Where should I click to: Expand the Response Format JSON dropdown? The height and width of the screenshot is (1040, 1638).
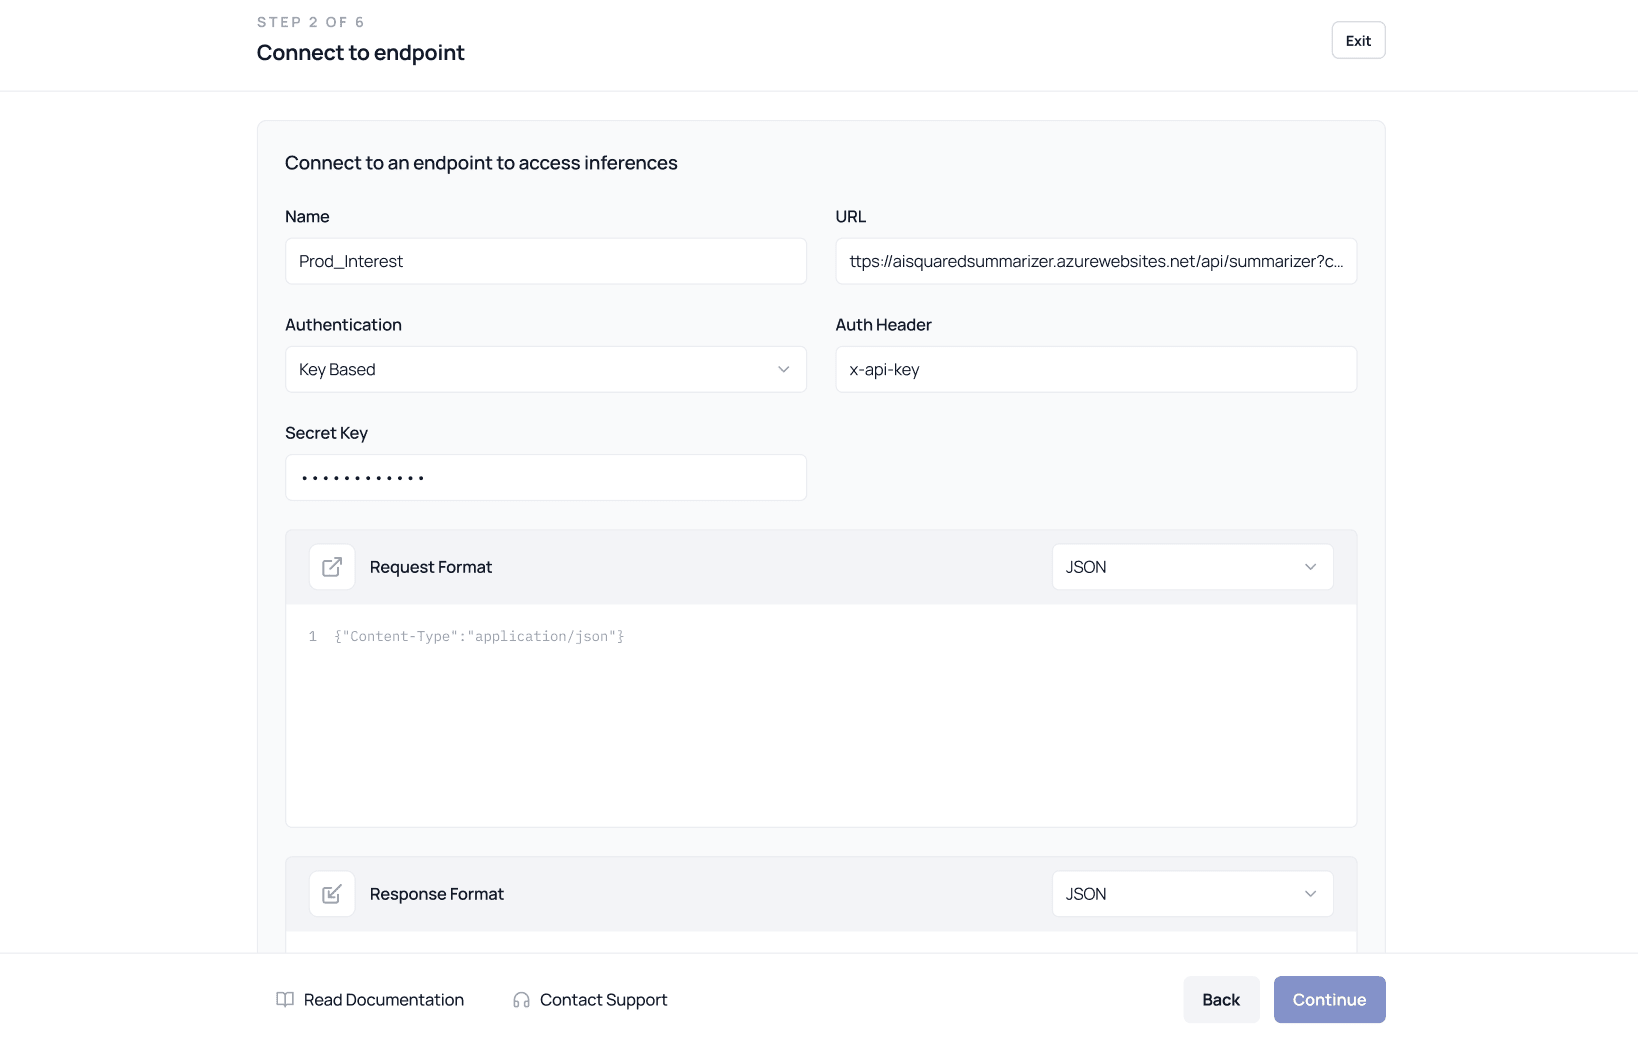pyautogui.click(x=1192, y=894)
